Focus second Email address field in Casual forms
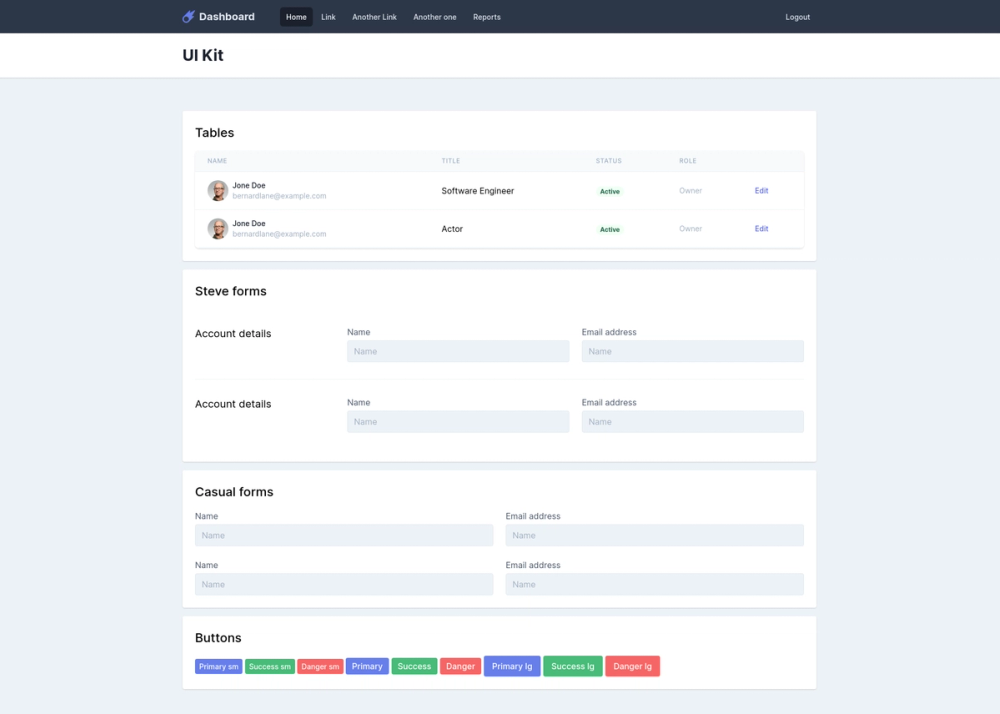The width and height of the screenshot is (1000, 714). tap(654, 585)
